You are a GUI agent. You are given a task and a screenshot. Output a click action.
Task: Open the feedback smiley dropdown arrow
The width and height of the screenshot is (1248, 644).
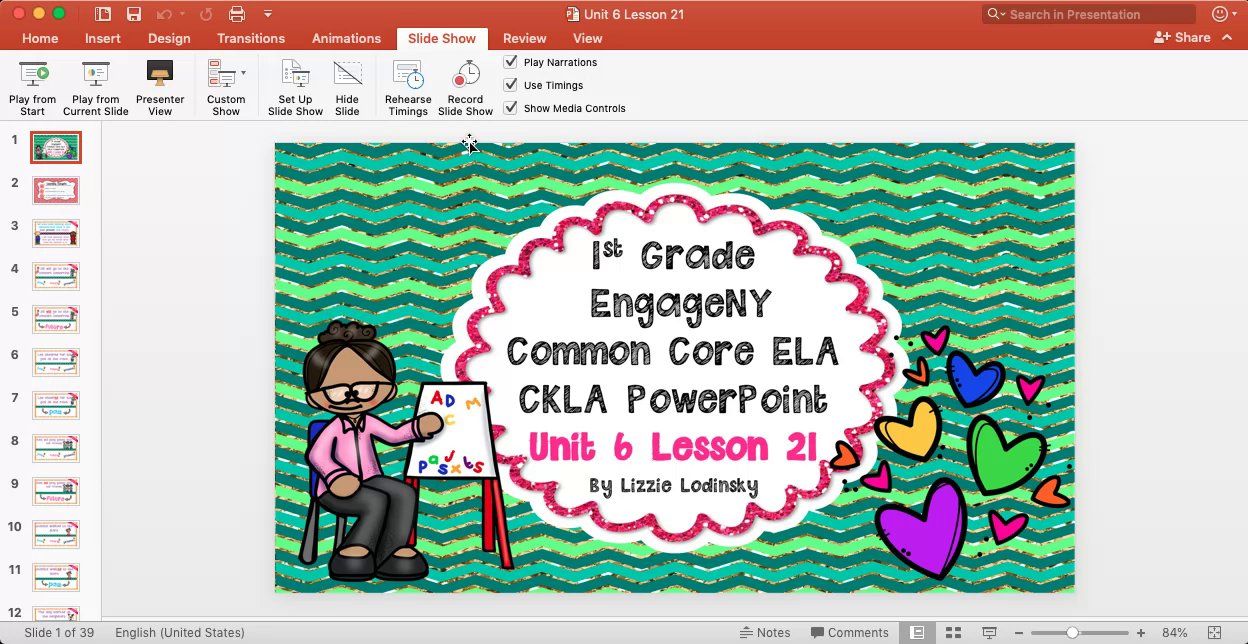pyautogui.click(x=1236, y=14)
